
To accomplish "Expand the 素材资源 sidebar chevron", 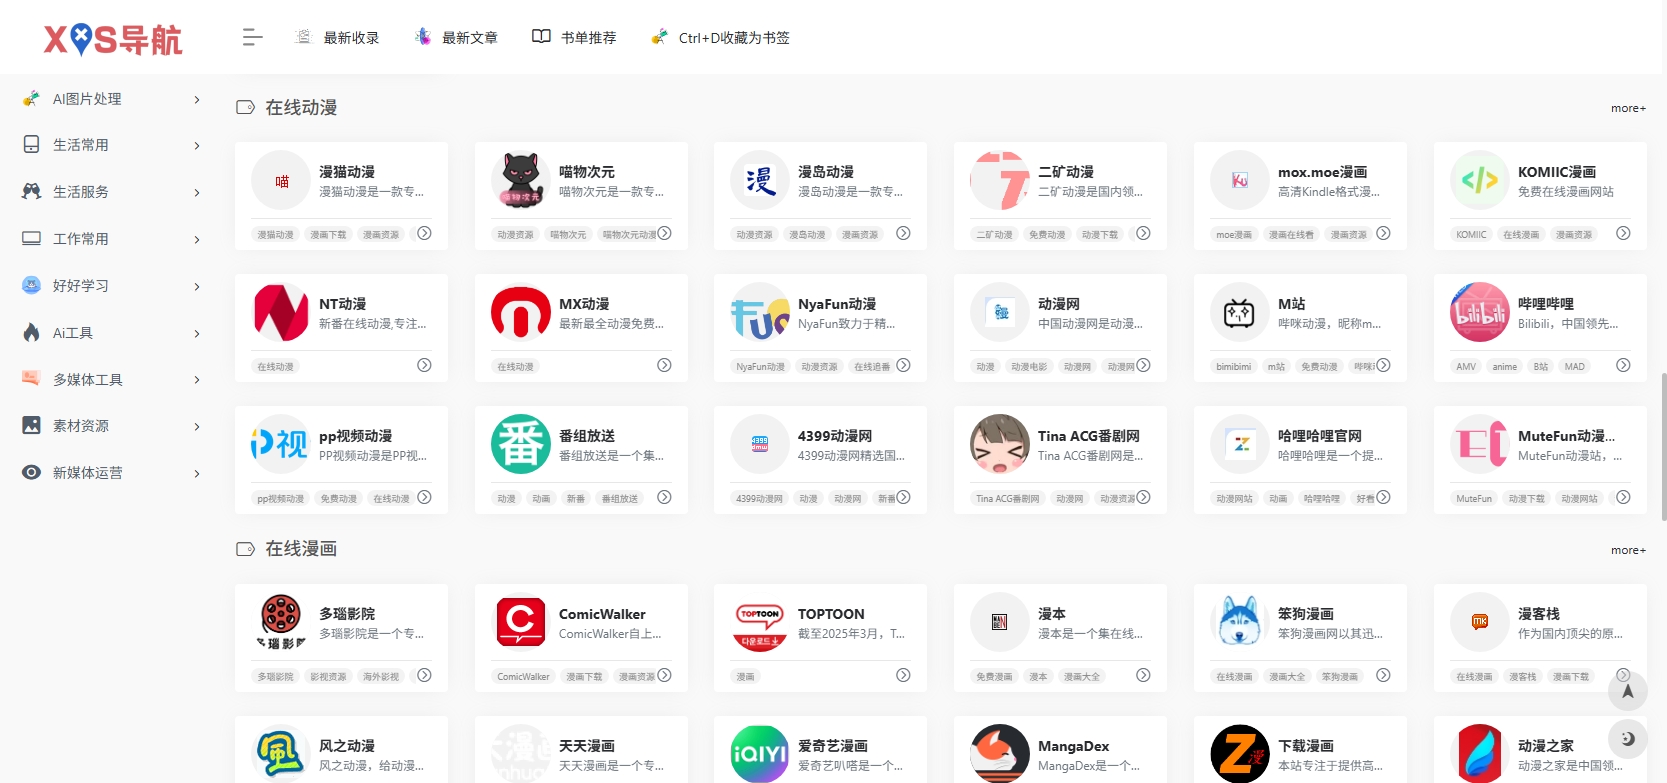I will point(197,426).
